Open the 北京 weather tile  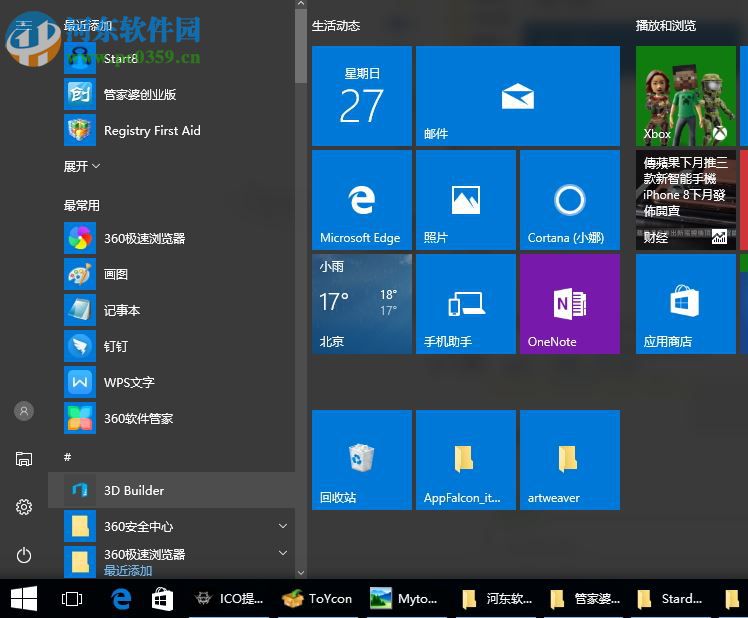point(362,304)
